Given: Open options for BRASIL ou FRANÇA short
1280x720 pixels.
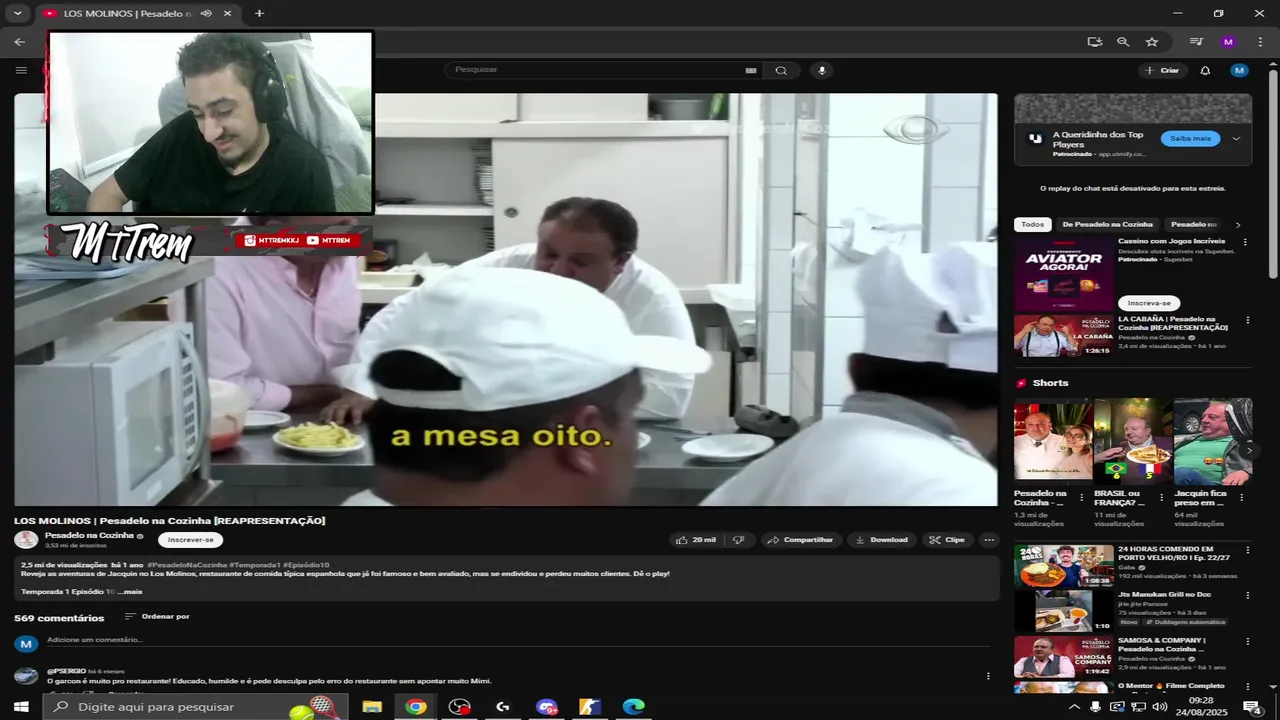Looking at the screenshot, I should [x=1162, y=497].
